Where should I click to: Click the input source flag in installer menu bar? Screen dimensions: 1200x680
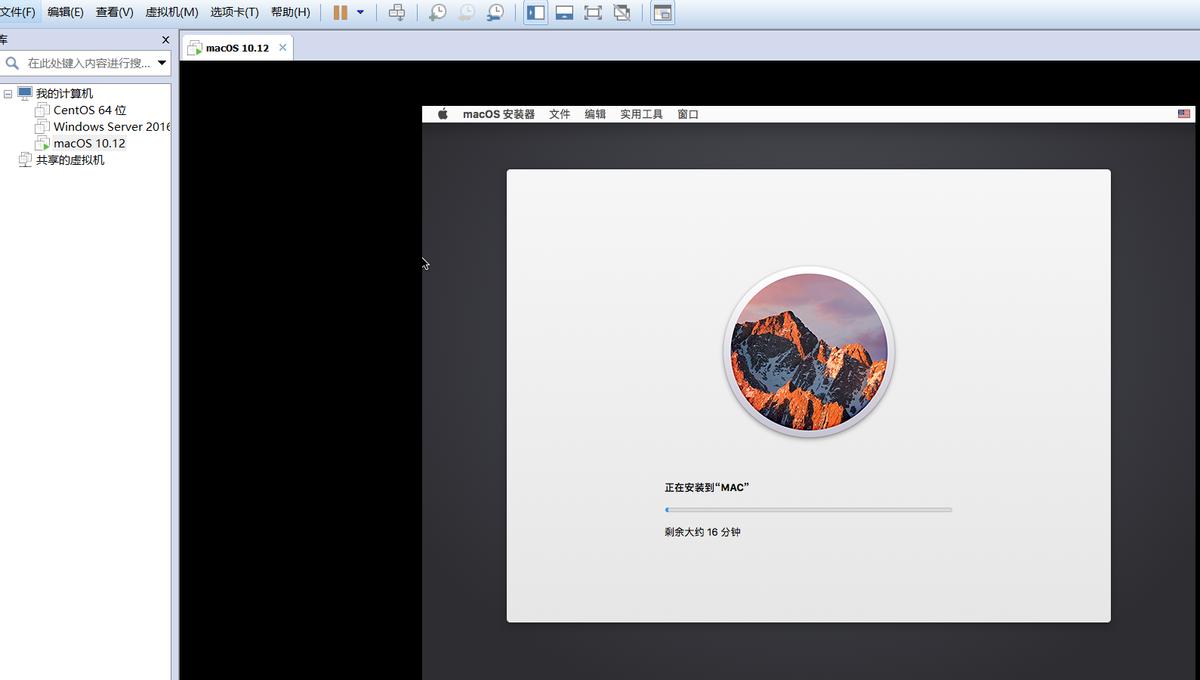[1183, 113]
